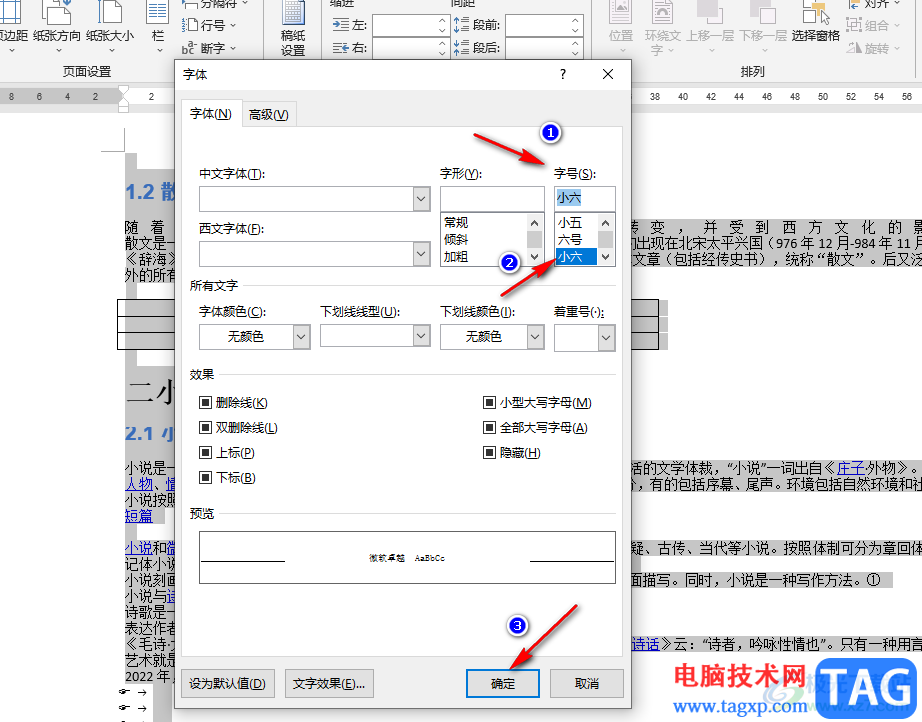Image resolution: width=922 pixels, height=722 pixels.
Task: Expand Chinese font (中文字体) dropdown
Action: click(x=421, y=199)
